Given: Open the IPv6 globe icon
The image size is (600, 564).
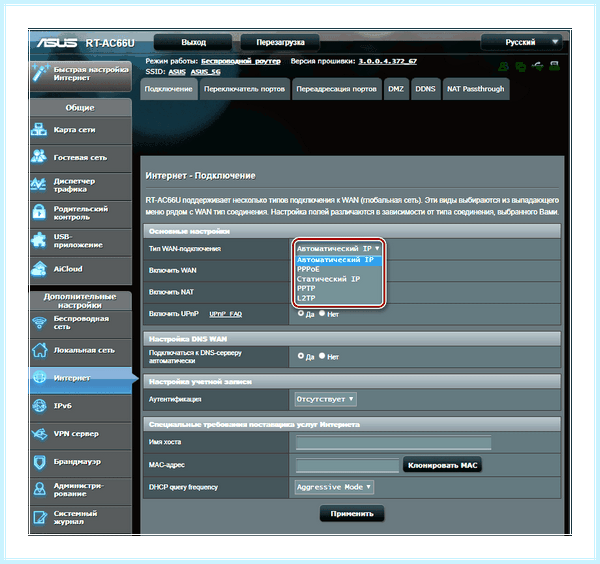Looking at the screenshot, I should click(x=40, y=406).
